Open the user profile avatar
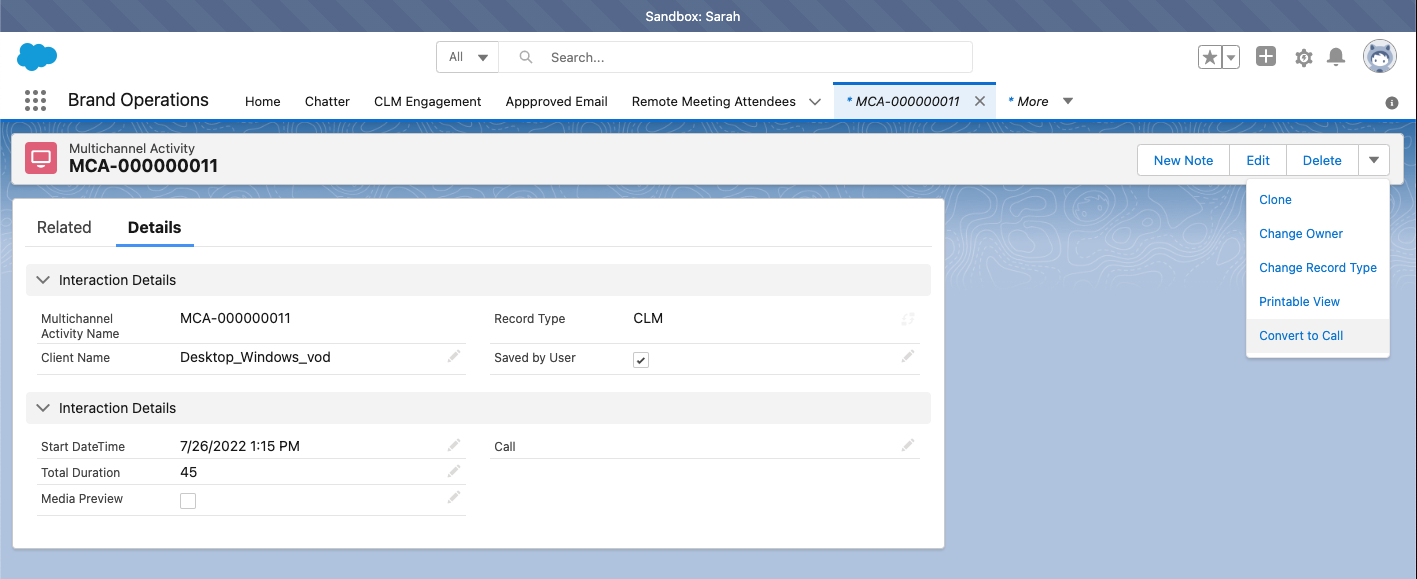 (1380, 57)
